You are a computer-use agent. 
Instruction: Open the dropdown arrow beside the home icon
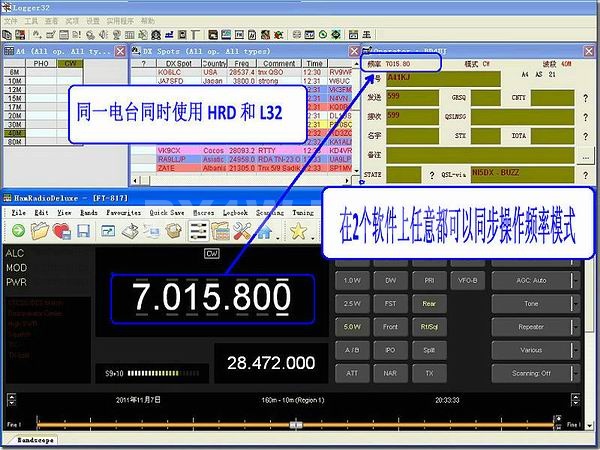coord(278,238)
